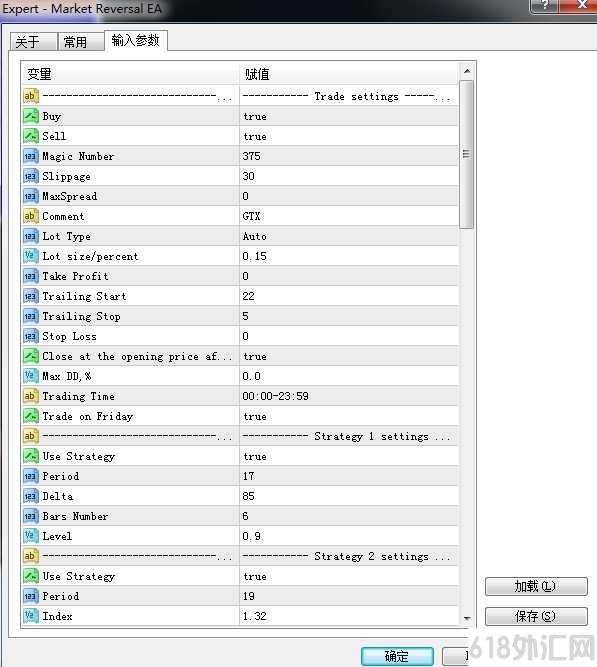Click the 保存 (S) button
The image size is (597, 667).
click(x=536, y=616)
